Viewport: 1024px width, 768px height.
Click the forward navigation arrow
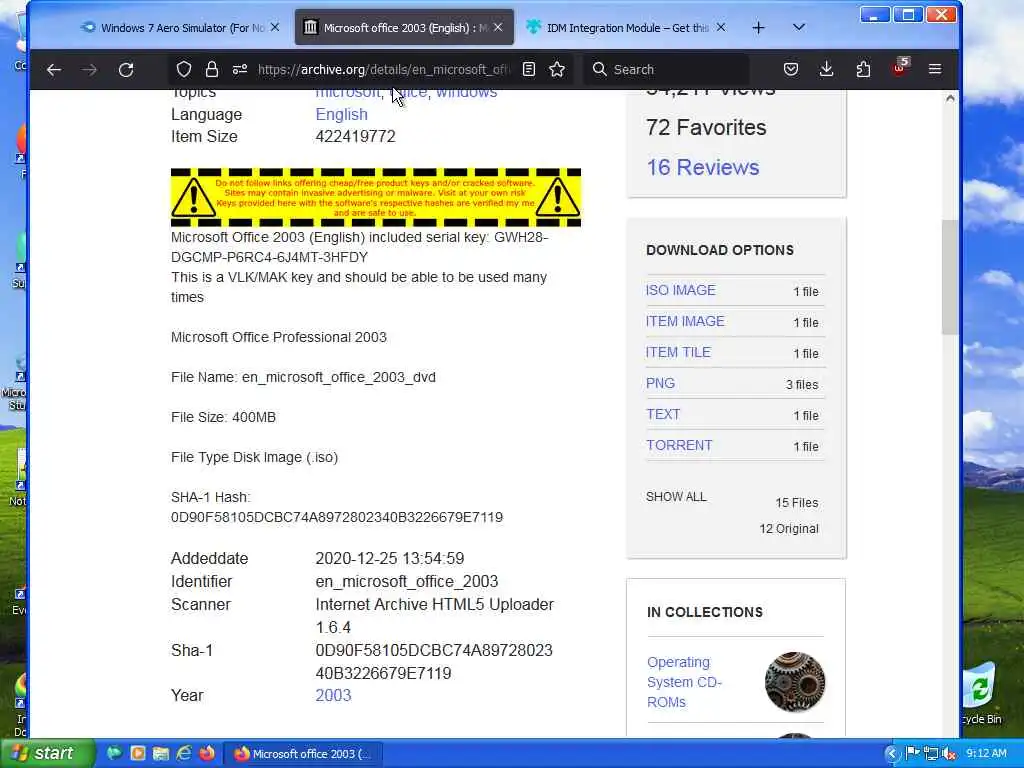89,69
